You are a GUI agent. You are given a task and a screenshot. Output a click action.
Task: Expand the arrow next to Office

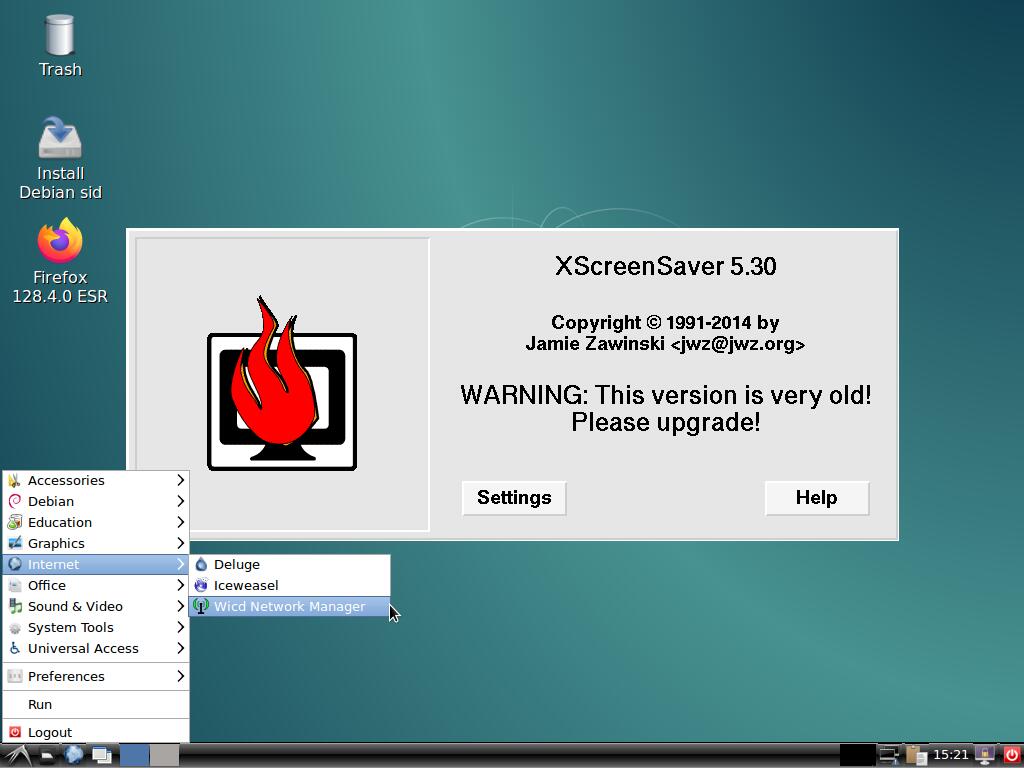(x=181, y=585)
